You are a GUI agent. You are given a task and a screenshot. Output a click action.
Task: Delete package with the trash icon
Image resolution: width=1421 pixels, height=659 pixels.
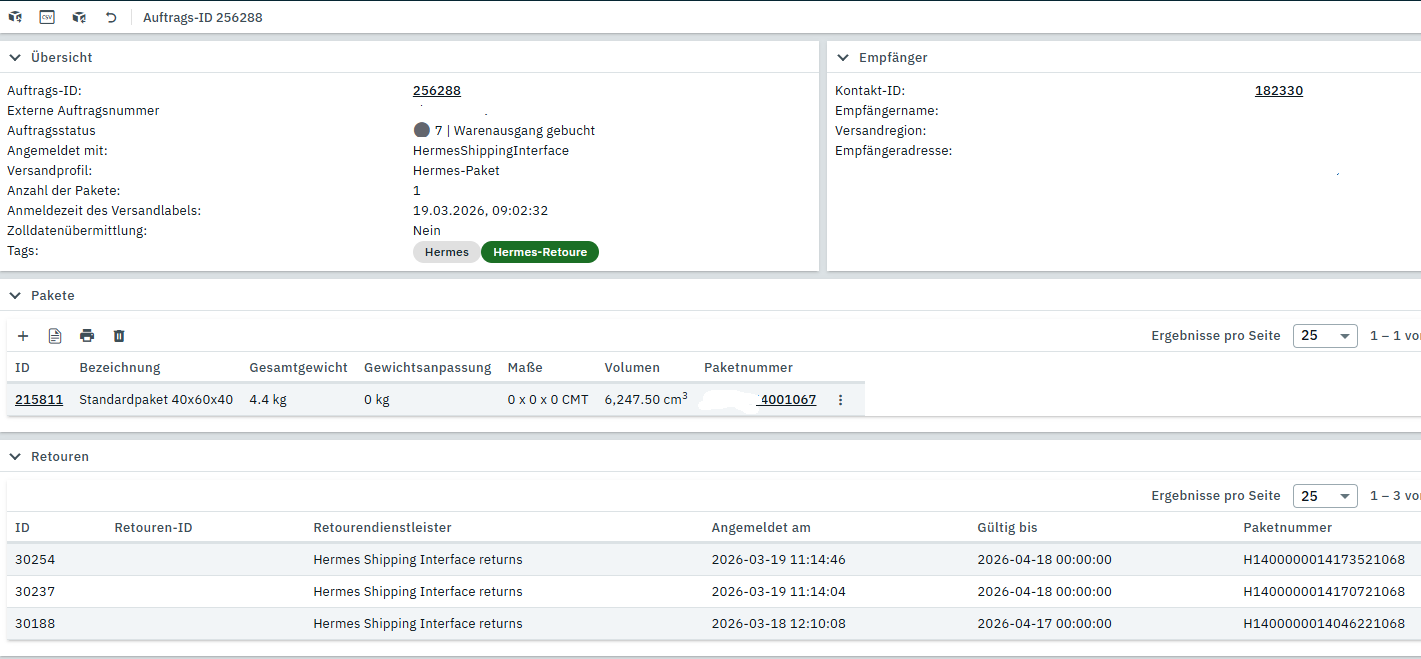[x=119, y=336]
